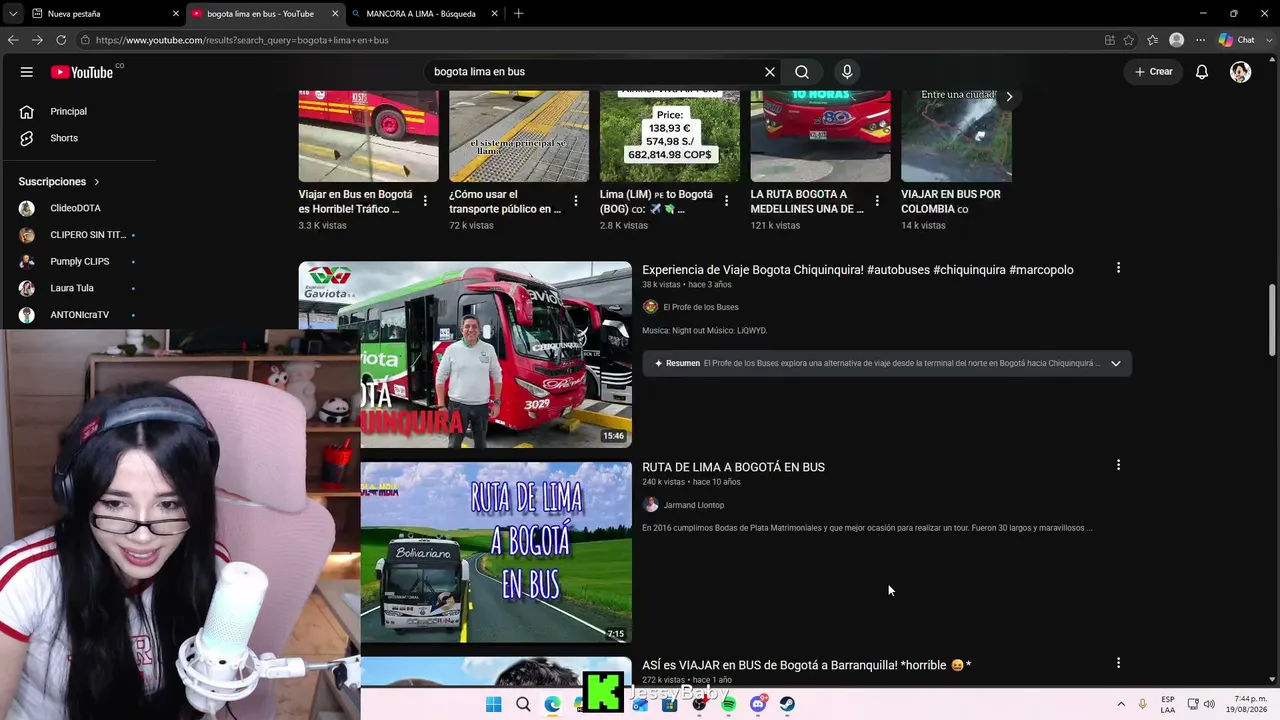Close the 'MANCORA A LIMA' tab
This screenshot has width=1280, height=720.
tap(496, 14)
